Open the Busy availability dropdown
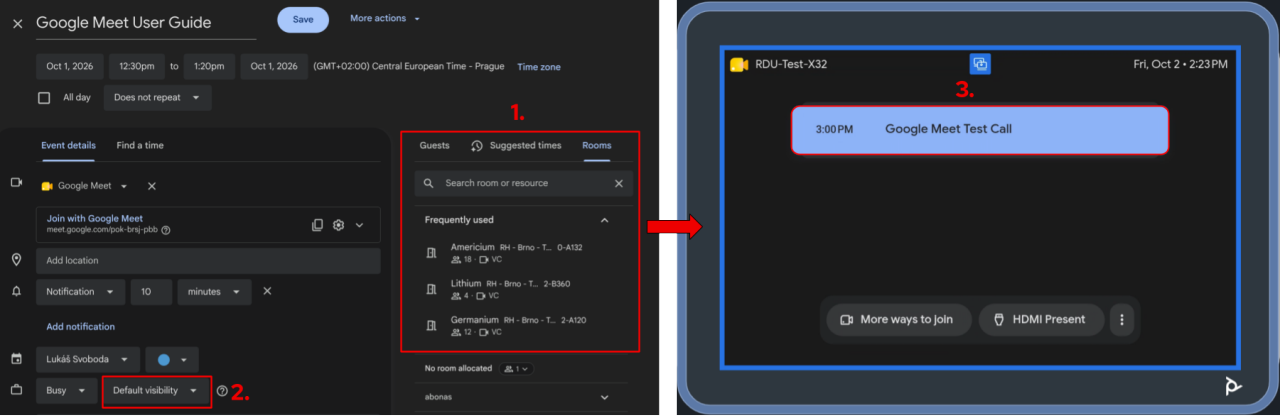The width and height of the screenshot is (1280, 418). (67, 390)
